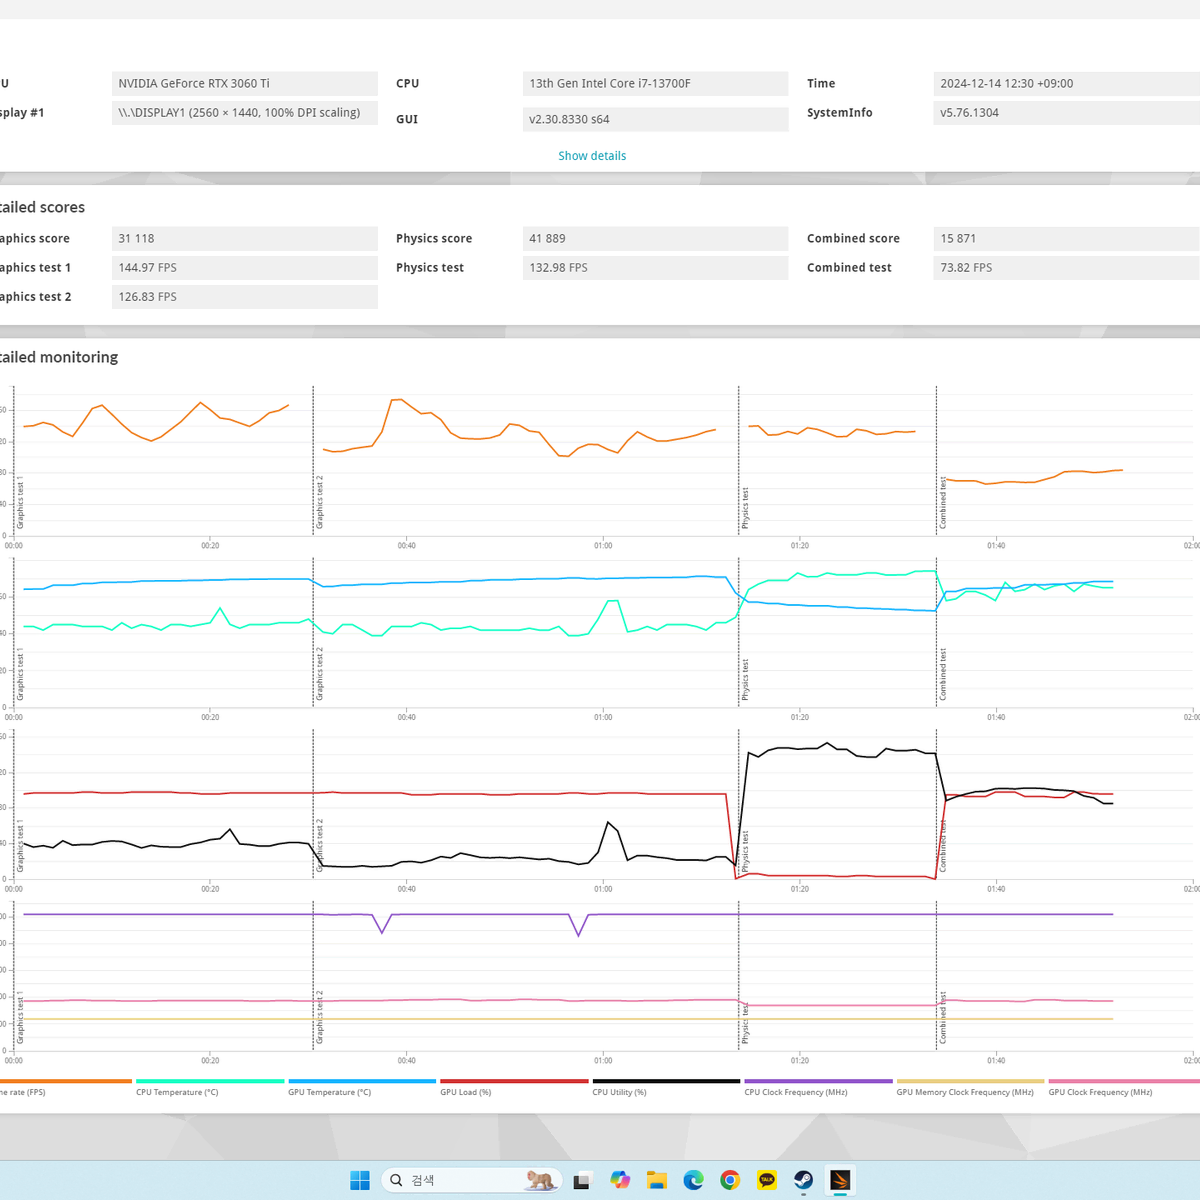Click the NVIDIA GeForce RTX 3060 Ti value
The width and height of the screenshot is (1200, 1200).
(x=245, y=84)
